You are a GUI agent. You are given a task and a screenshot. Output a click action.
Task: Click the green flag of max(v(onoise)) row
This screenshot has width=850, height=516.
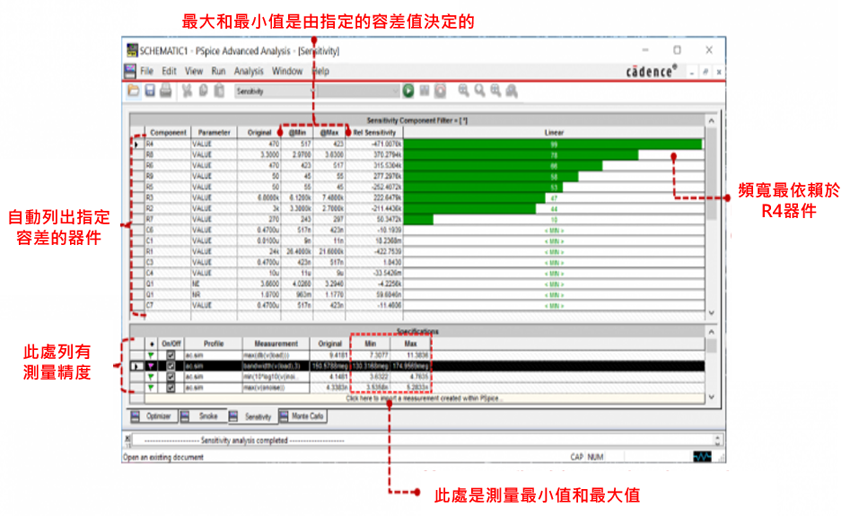[x=151, y=388]
